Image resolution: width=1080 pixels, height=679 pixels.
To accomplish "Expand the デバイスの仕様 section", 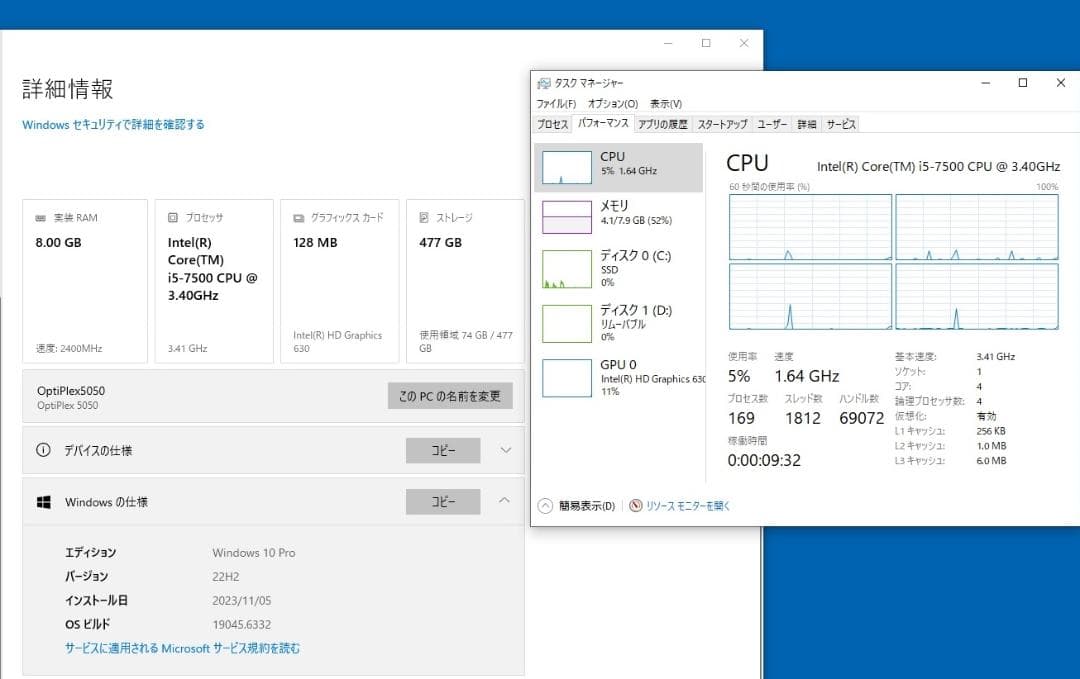I will tap(505, 450).
